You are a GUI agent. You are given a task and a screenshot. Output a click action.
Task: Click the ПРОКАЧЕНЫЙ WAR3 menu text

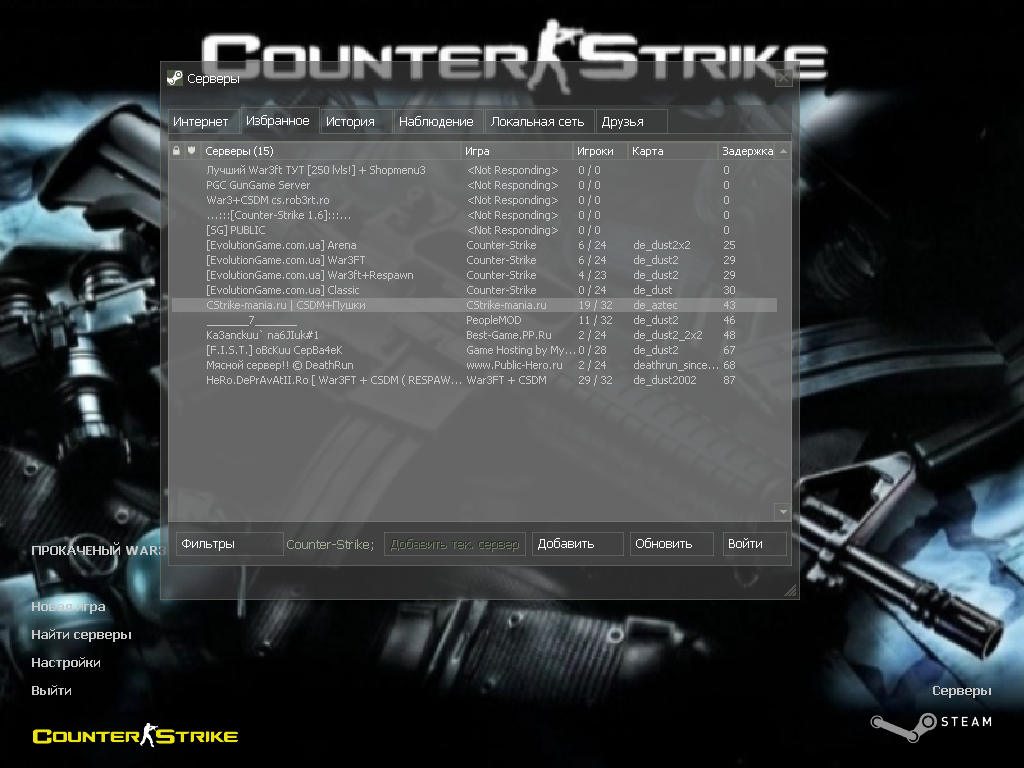(98, 551)
